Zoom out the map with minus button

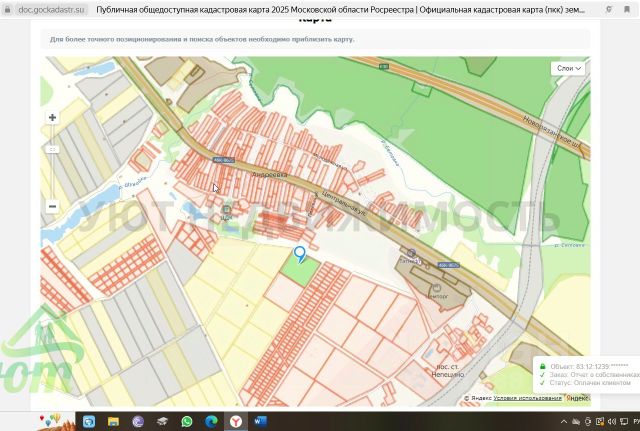click(x=52, y=207)
